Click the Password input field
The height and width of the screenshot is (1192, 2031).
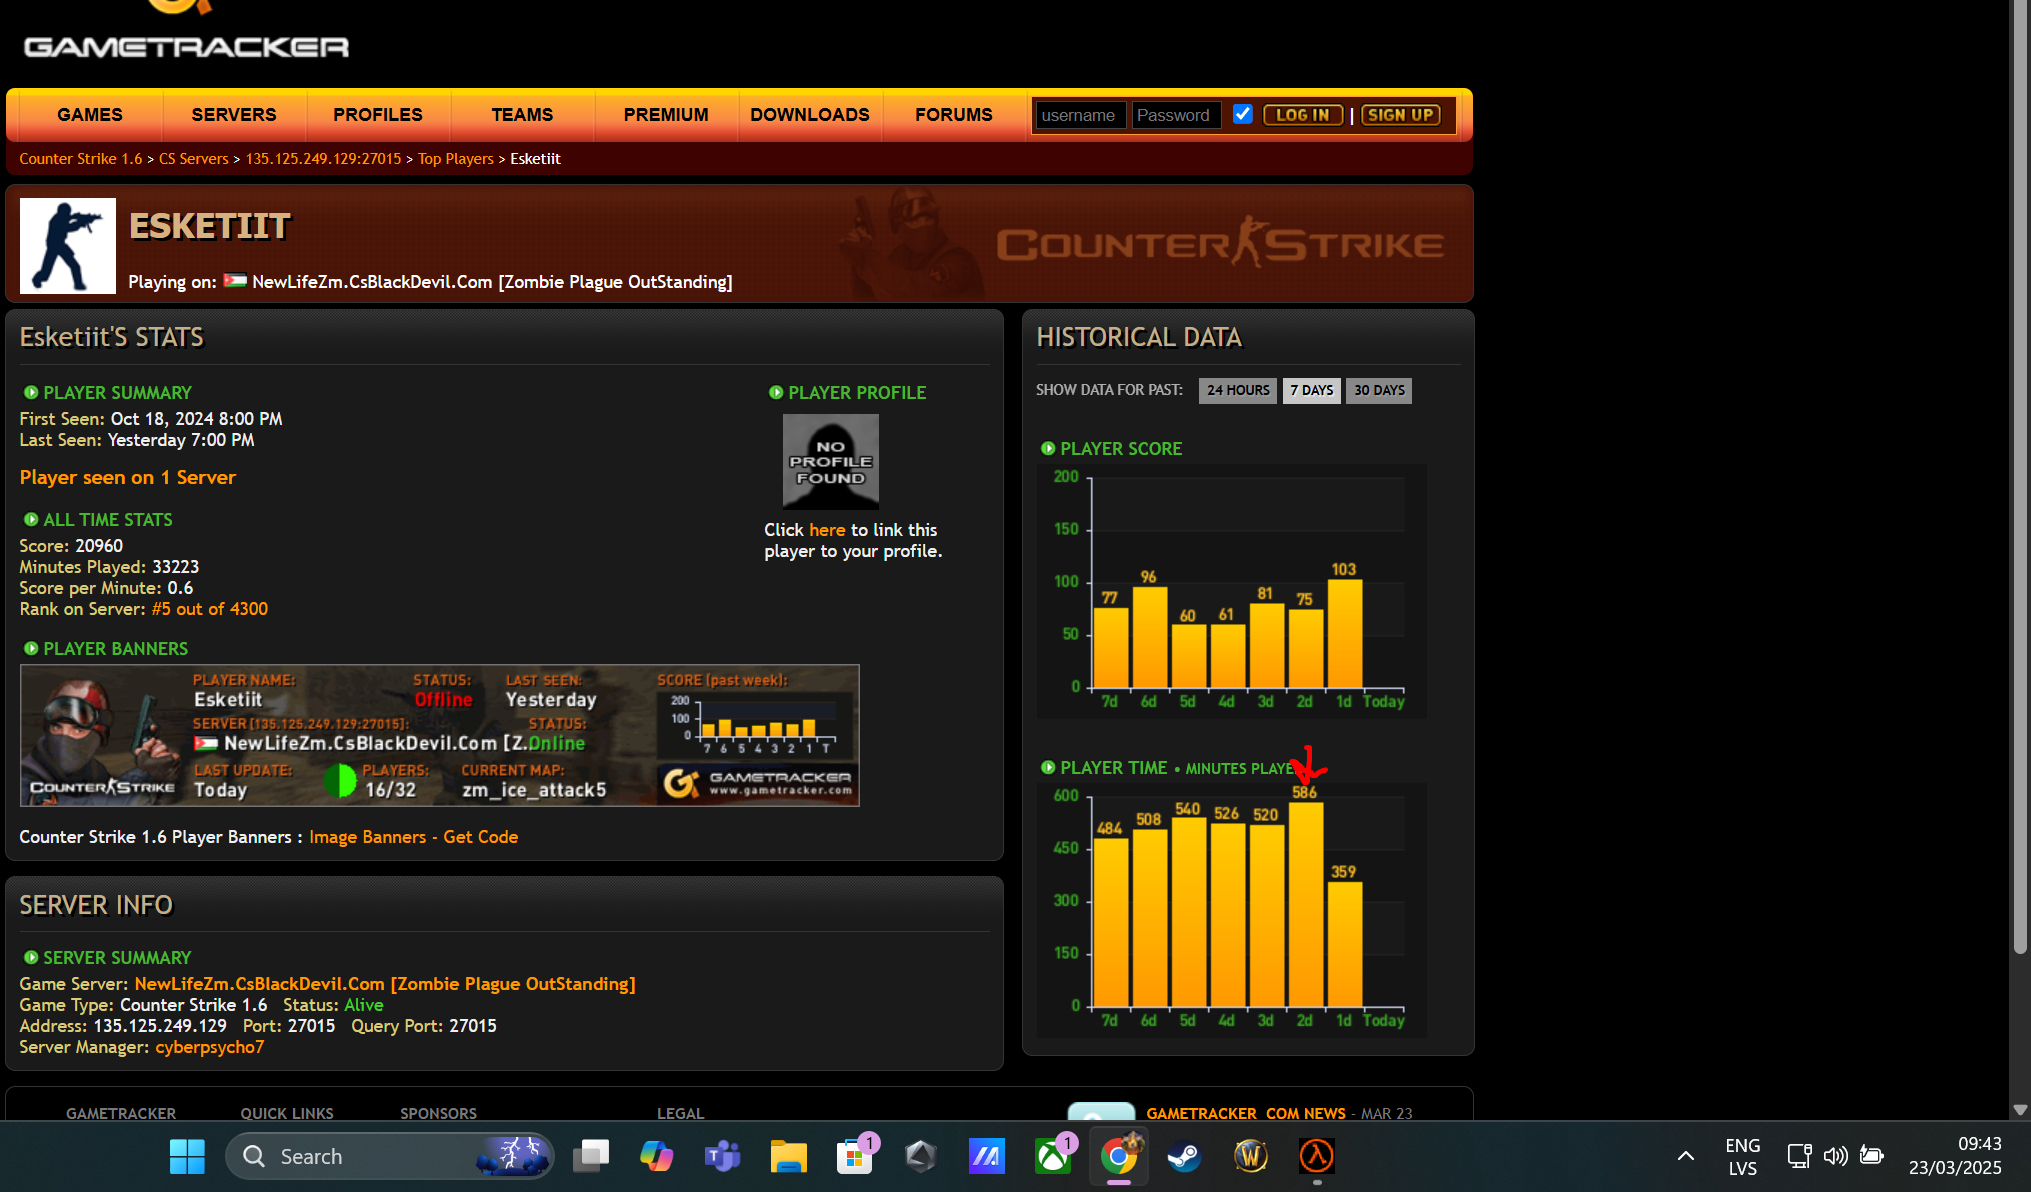(x=1177, y=115)
